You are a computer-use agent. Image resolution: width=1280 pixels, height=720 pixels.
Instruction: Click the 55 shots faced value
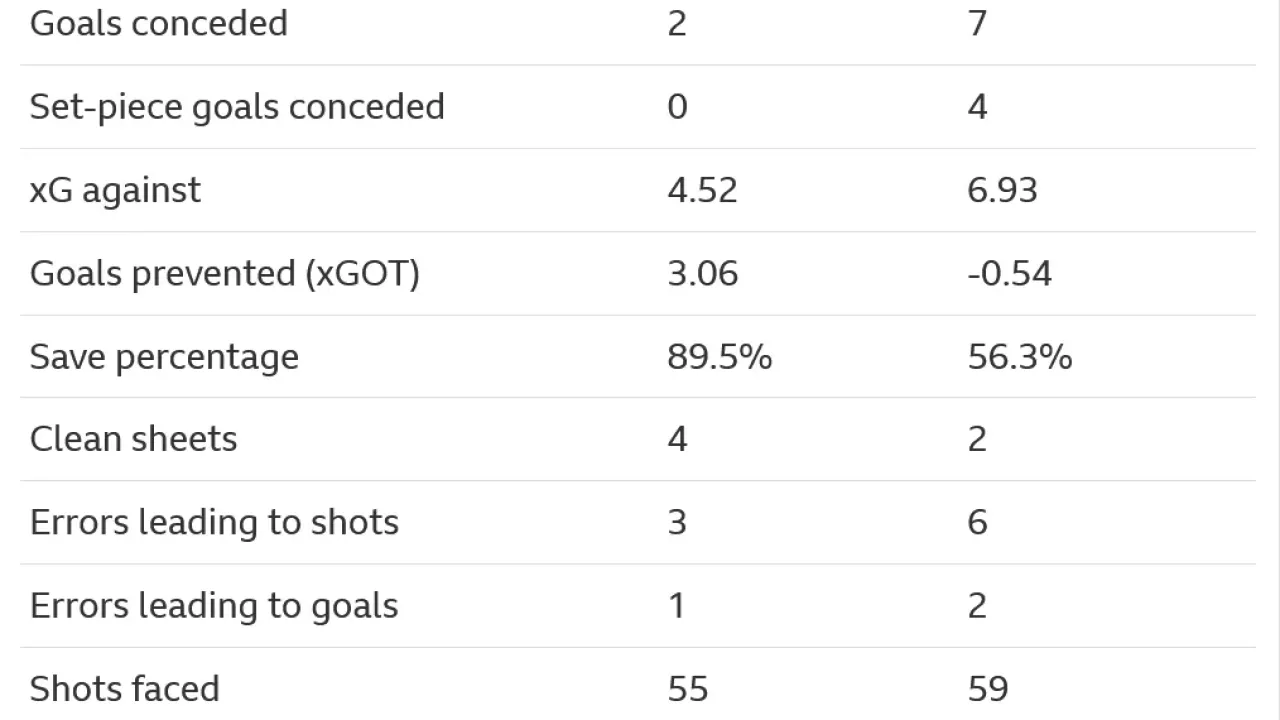point(687,689)
